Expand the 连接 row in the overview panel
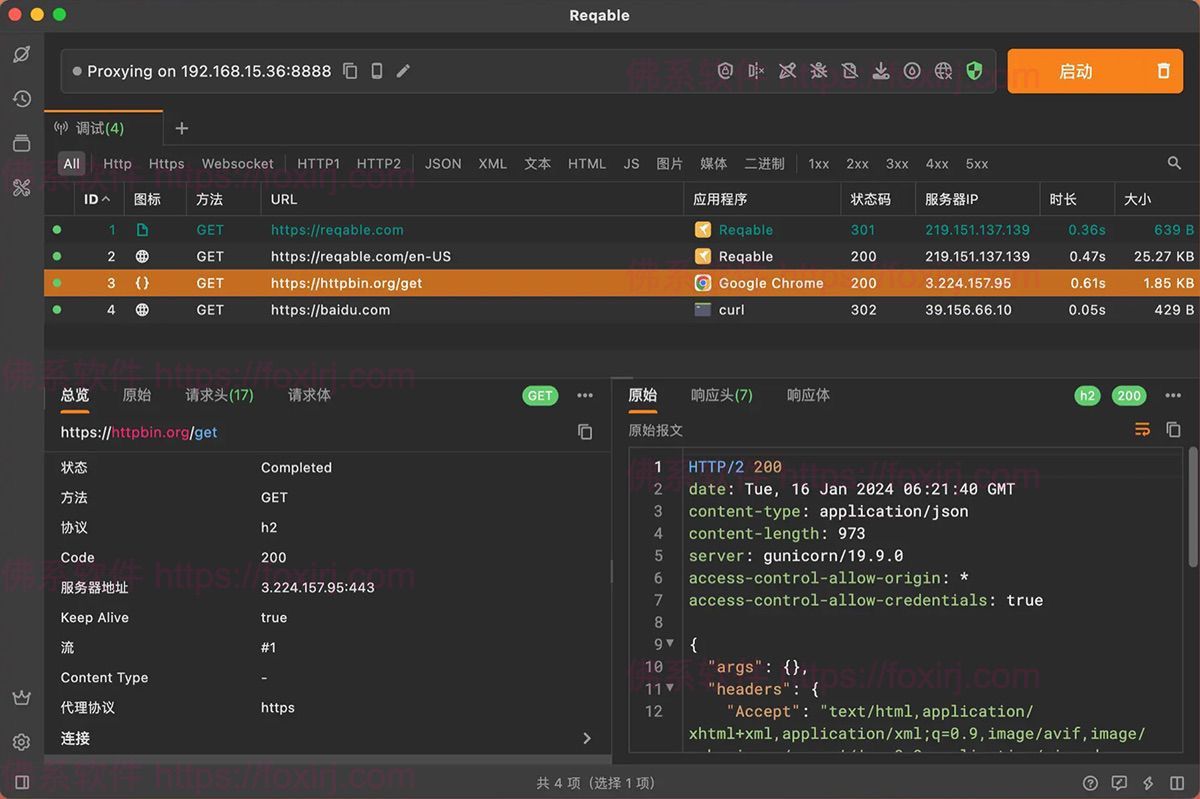 589,738
